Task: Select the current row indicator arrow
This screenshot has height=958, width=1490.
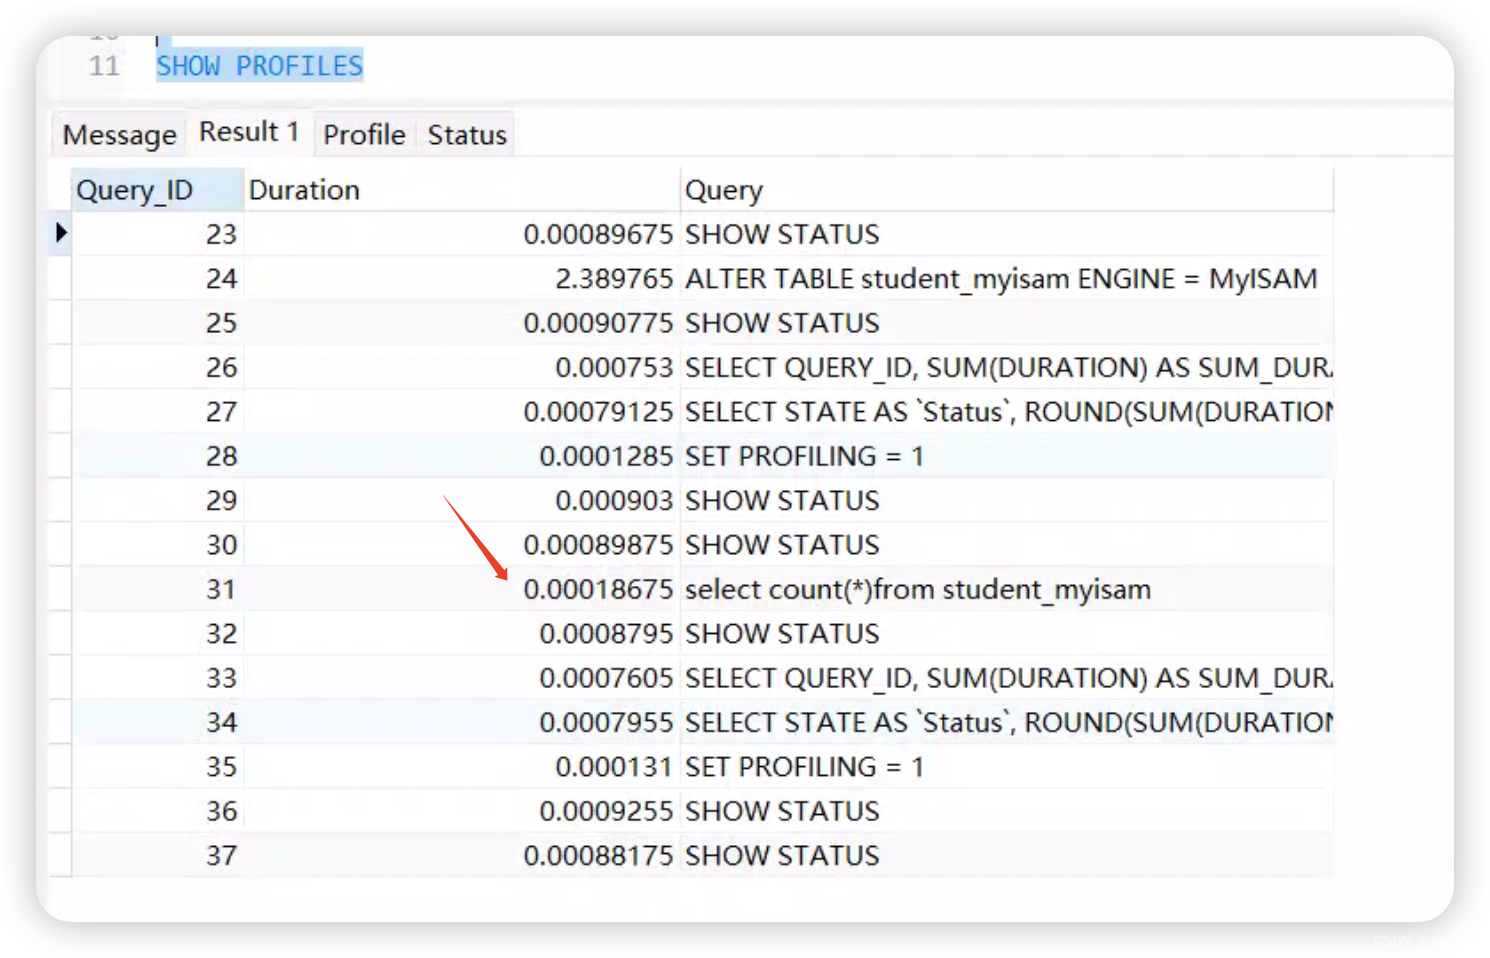Action: click(61, 233)
